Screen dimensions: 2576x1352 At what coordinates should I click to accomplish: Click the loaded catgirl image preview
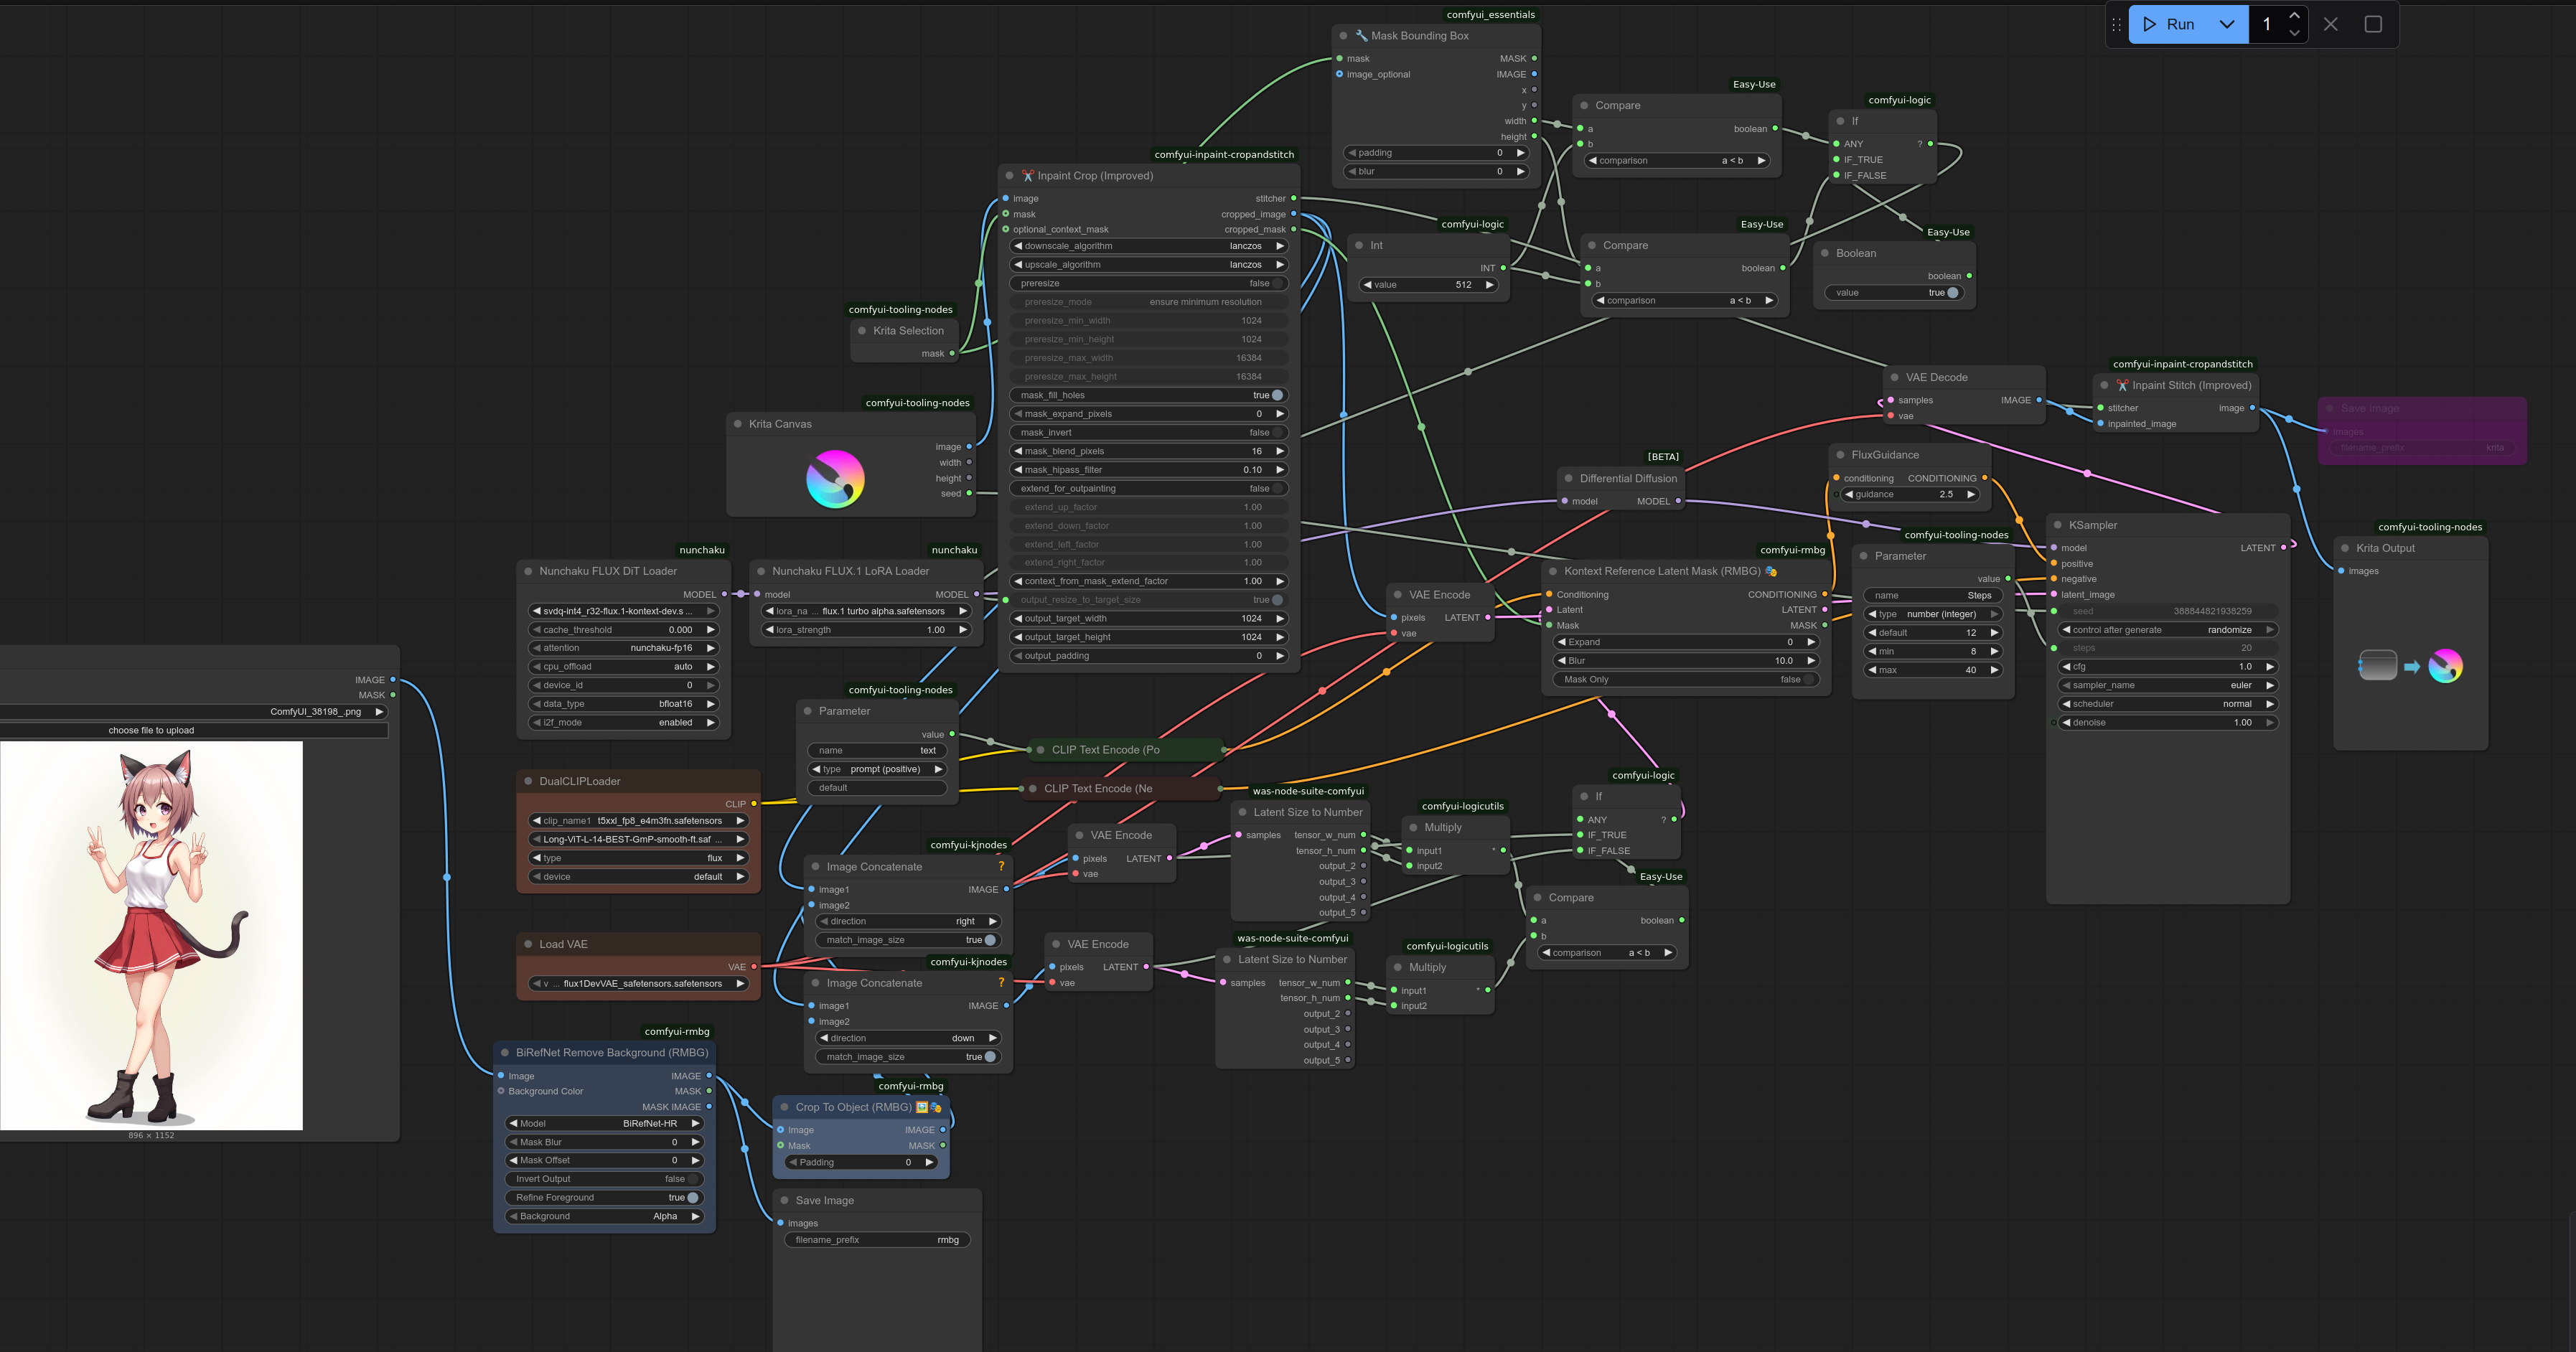[151, 936]
